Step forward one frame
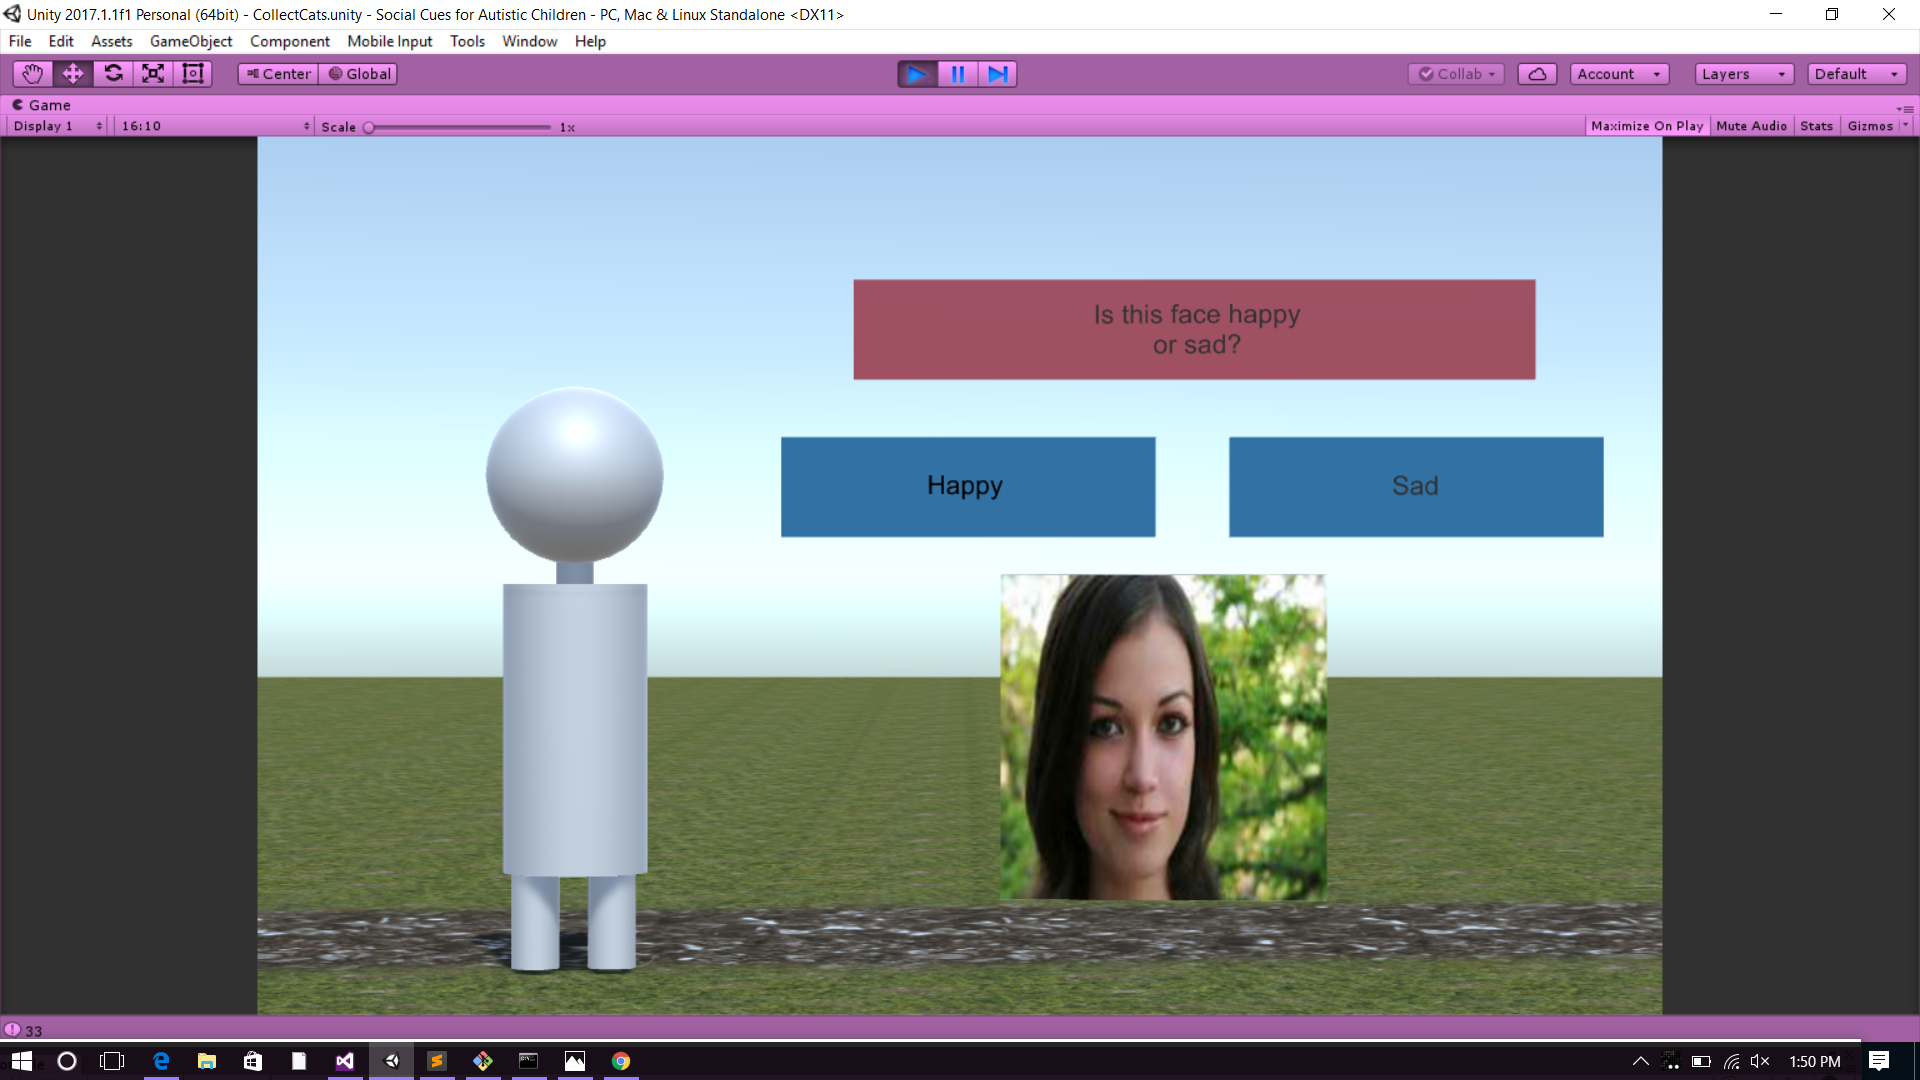Screen dimensions: 1920x1080 coord(997,74)
